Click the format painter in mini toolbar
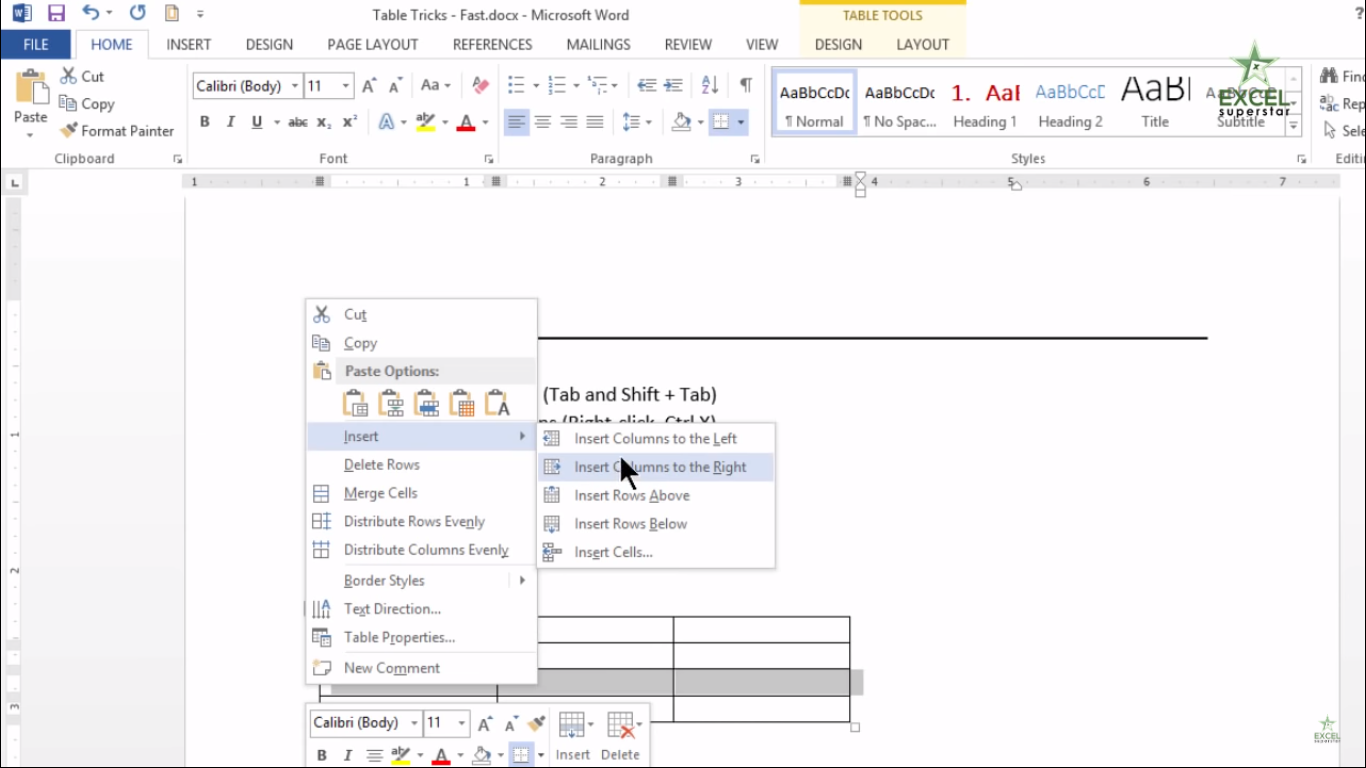The image size is (1366, 768). [x=537, y=722]
